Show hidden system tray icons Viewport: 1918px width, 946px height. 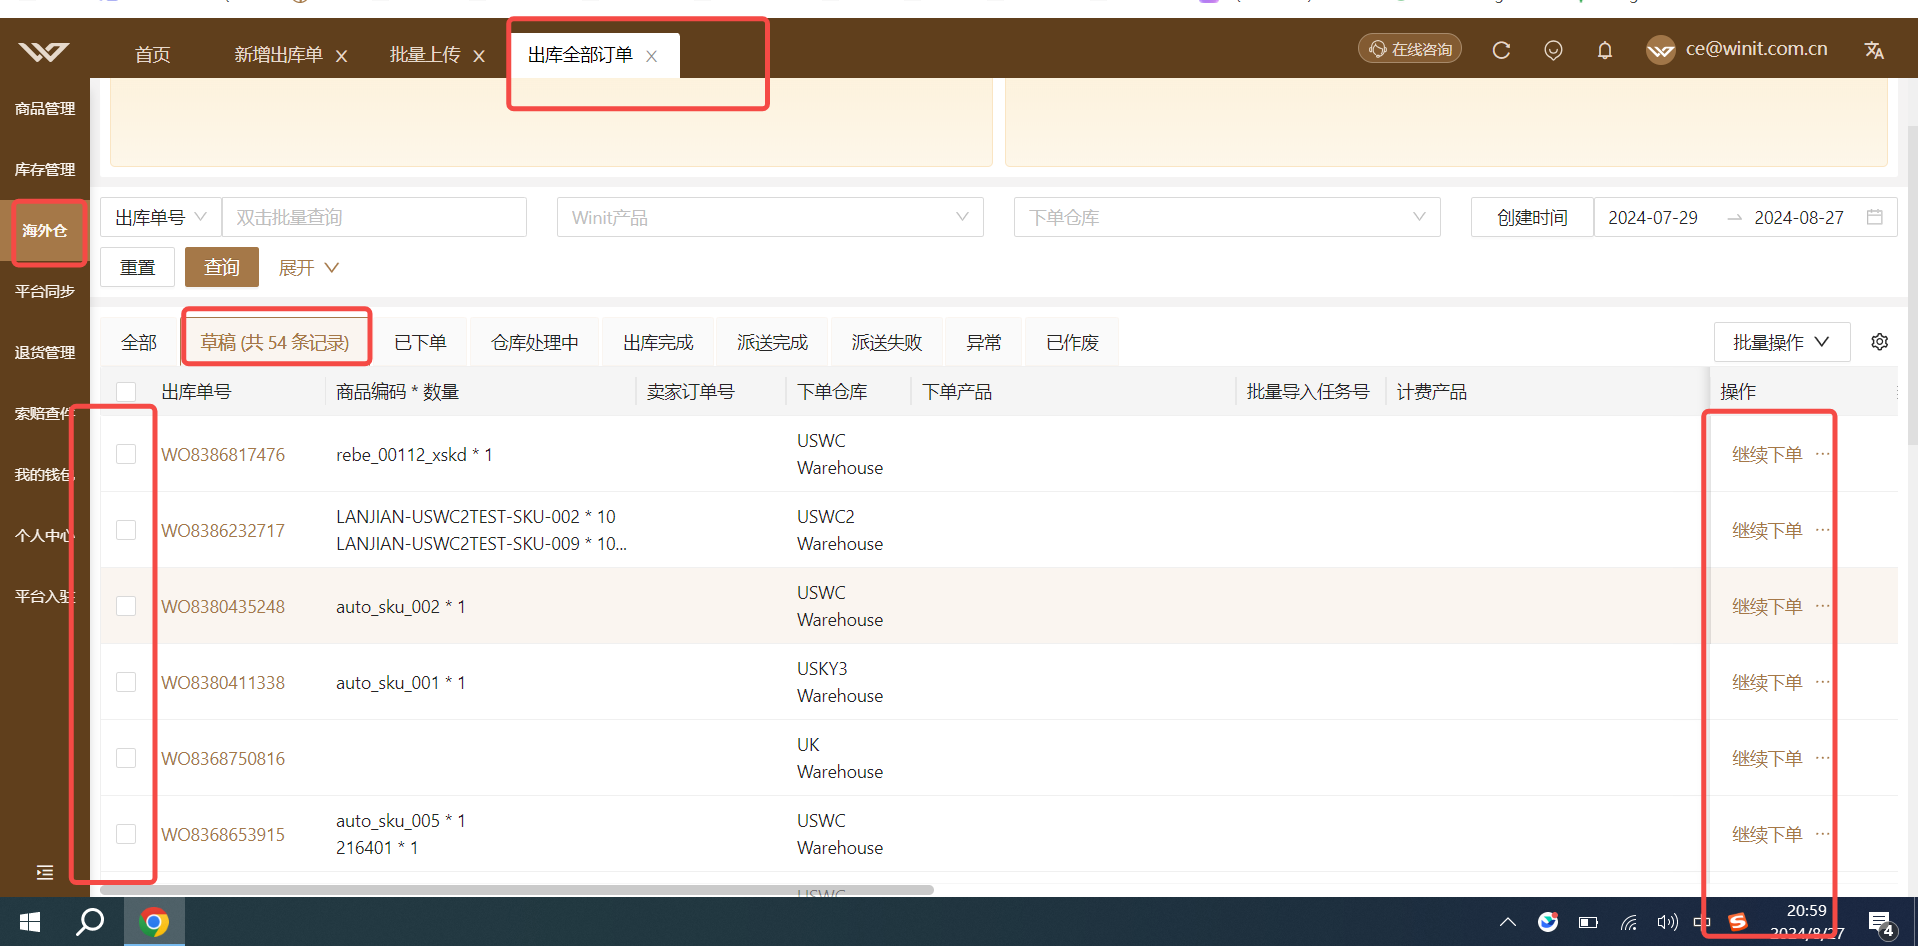(x=1508, y=922)
